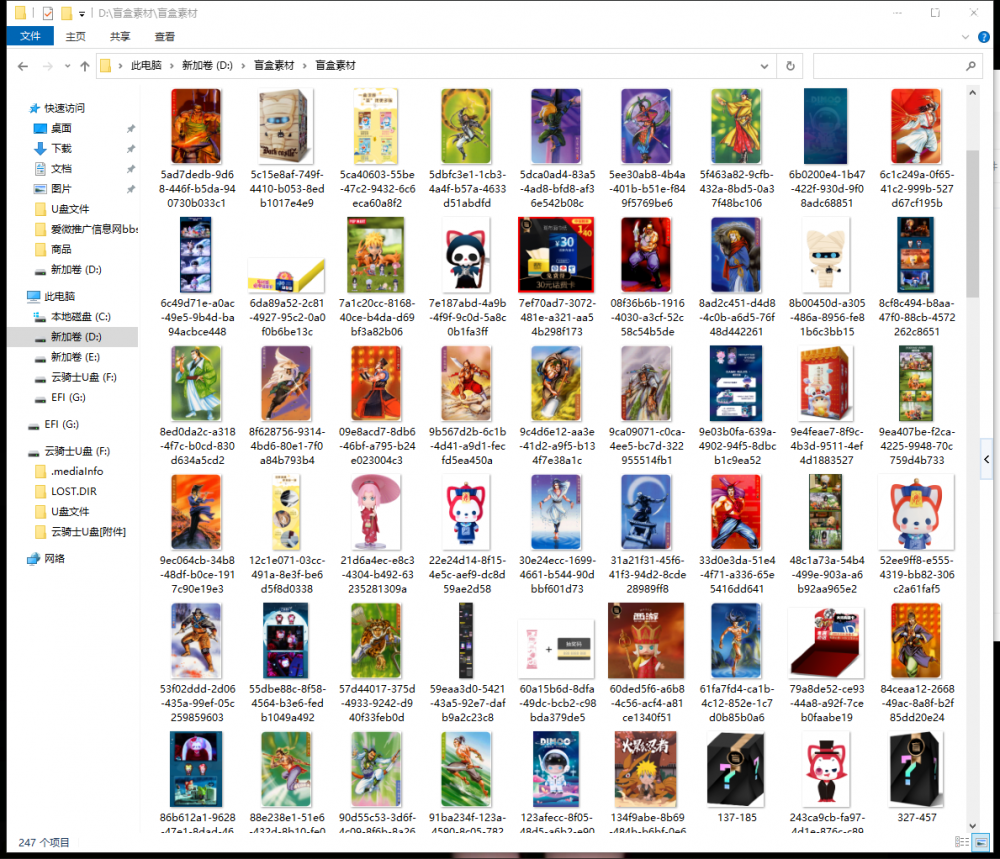1000x859 pixels.
Task: Switch to details view icon in status bar
Action: 961,842
